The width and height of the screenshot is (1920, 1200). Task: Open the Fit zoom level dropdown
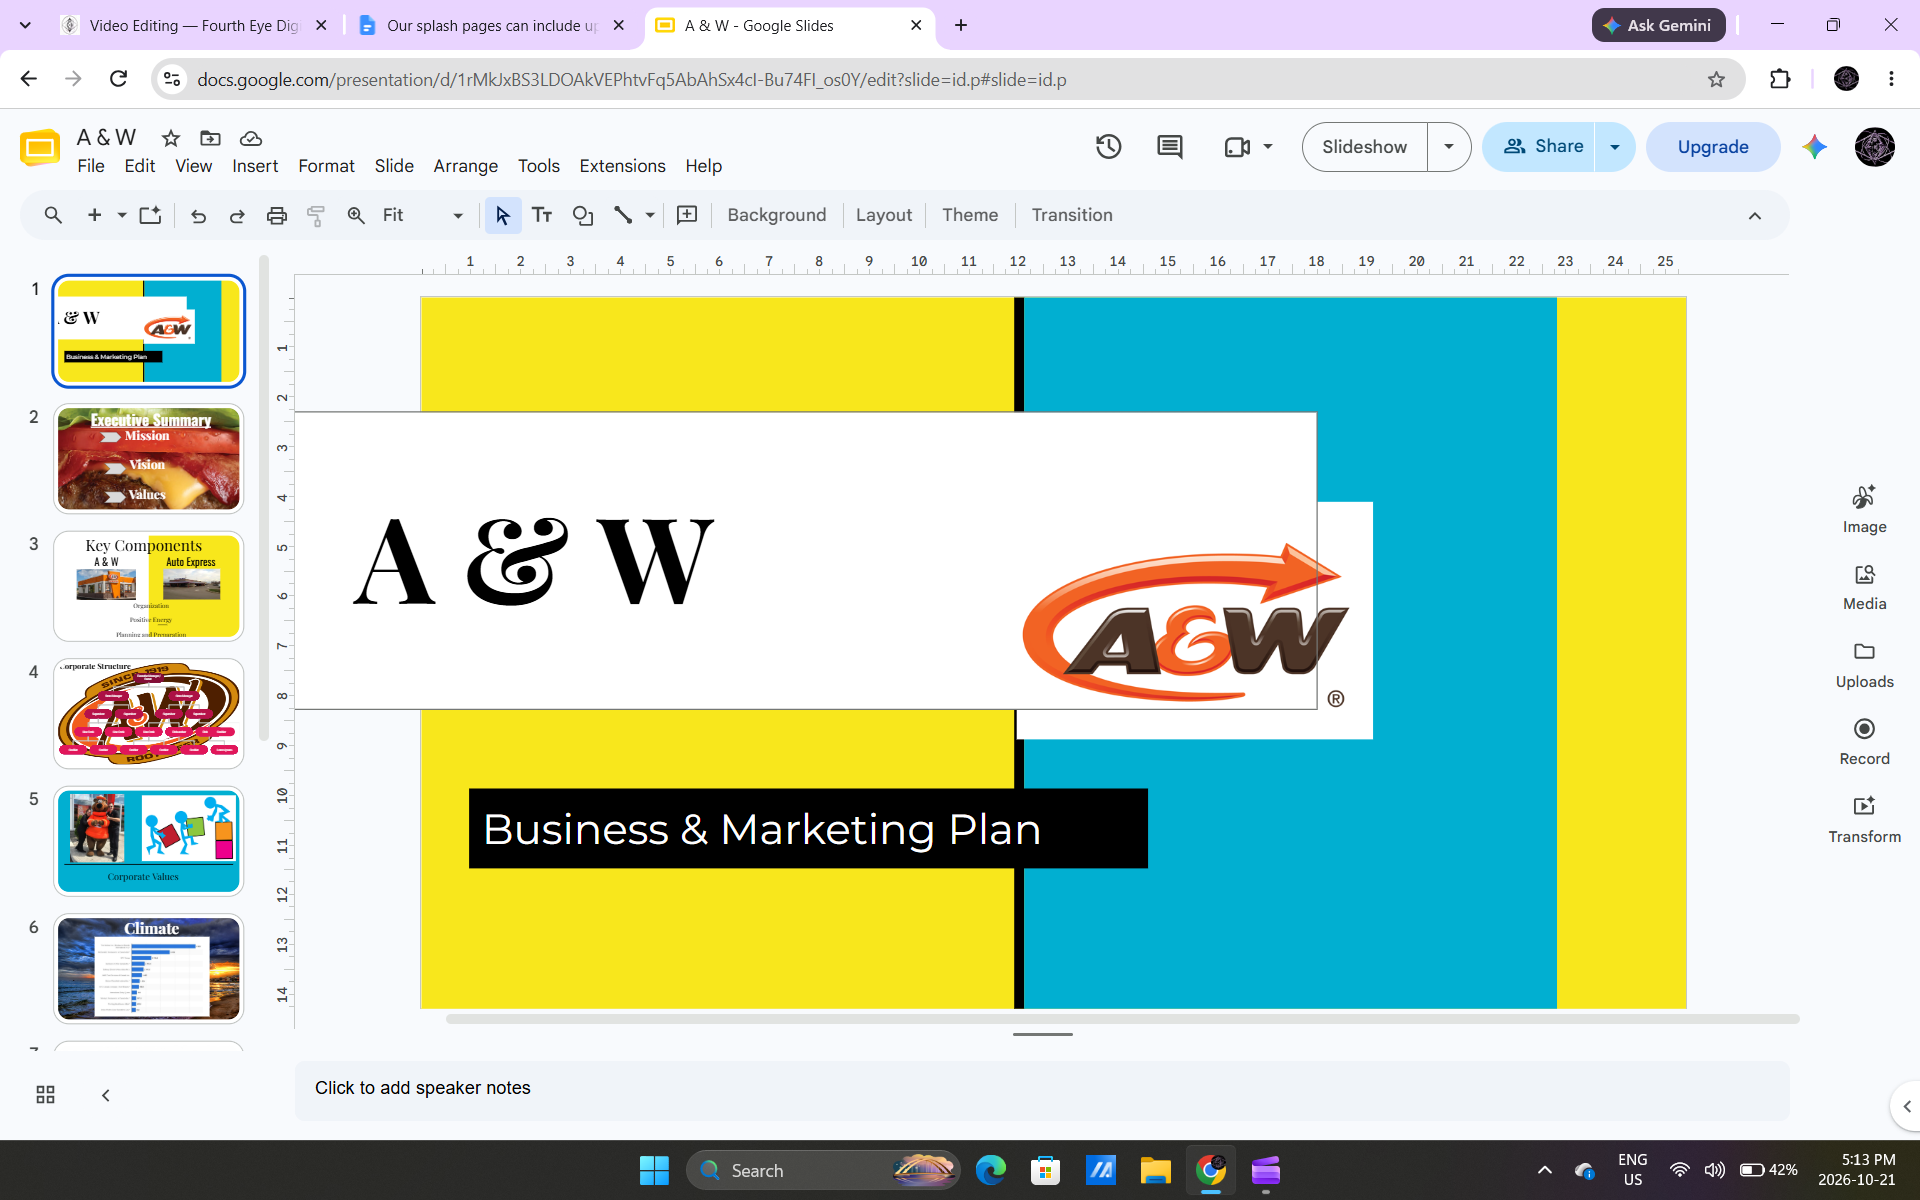(422, 215)
